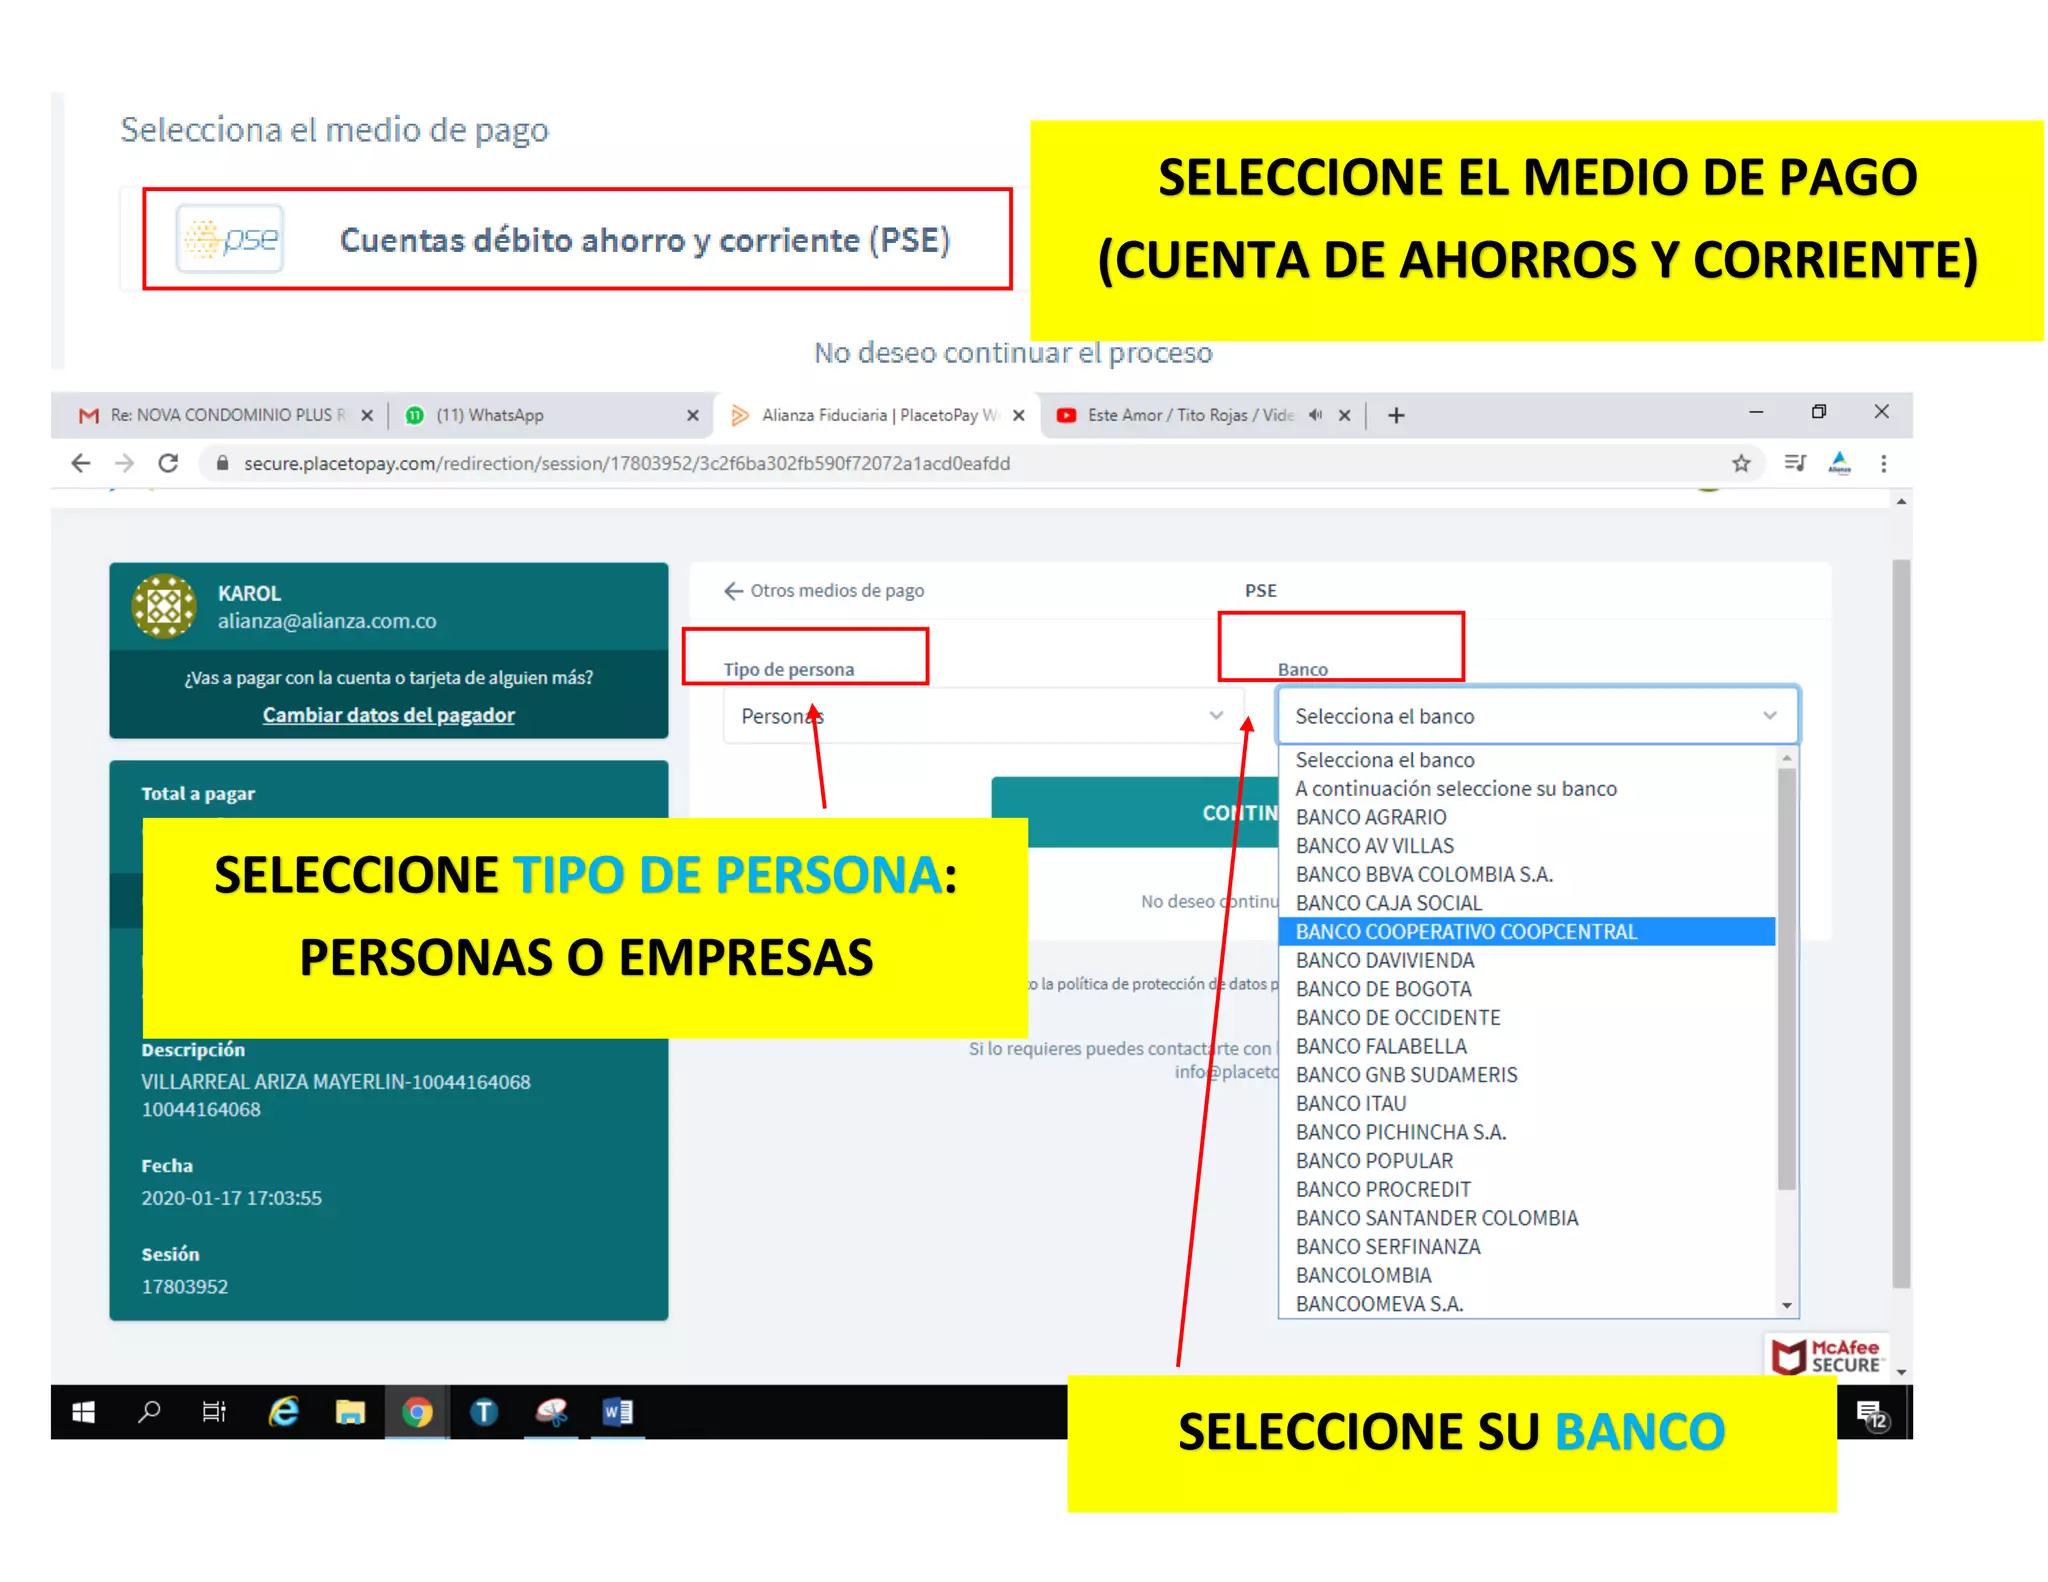Screen dimensions: 2048x1582
Task: Click the Chrome icon on the taskbar
Action: [417, 1411]
